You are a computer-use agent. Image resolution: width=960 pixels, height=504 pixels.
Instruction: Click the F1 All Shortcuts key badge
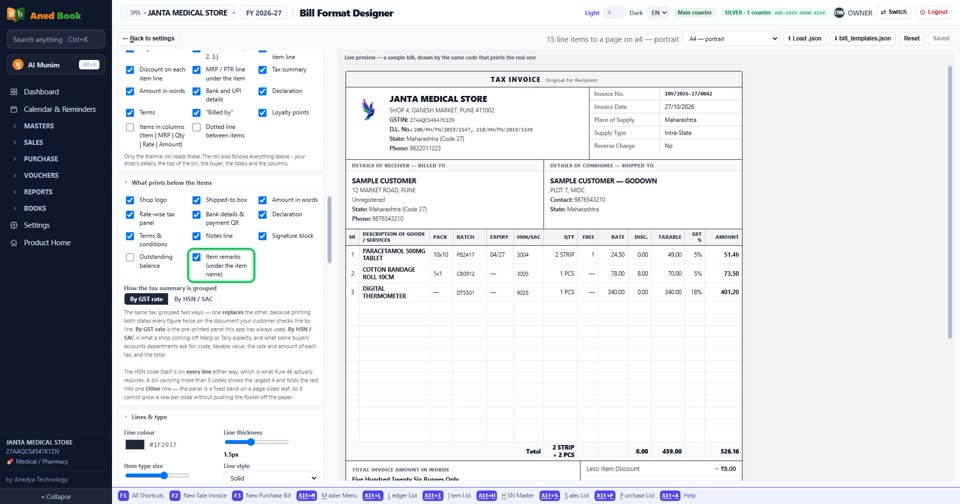click(x=123, y=495)
